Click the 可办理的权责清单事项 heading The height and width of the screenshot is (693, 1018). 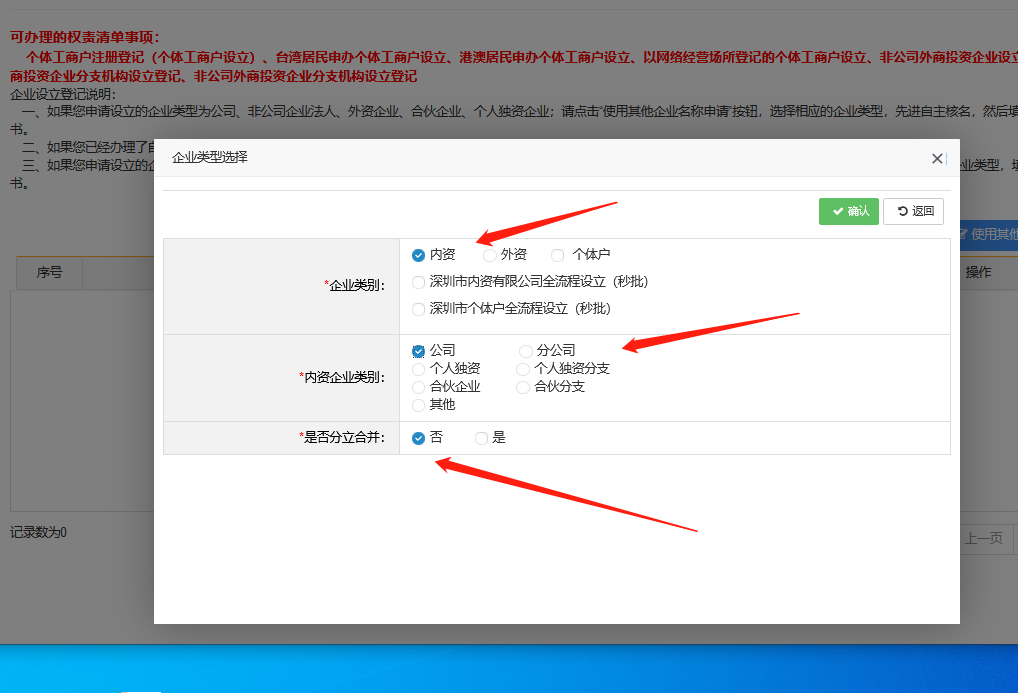(84, 37)
